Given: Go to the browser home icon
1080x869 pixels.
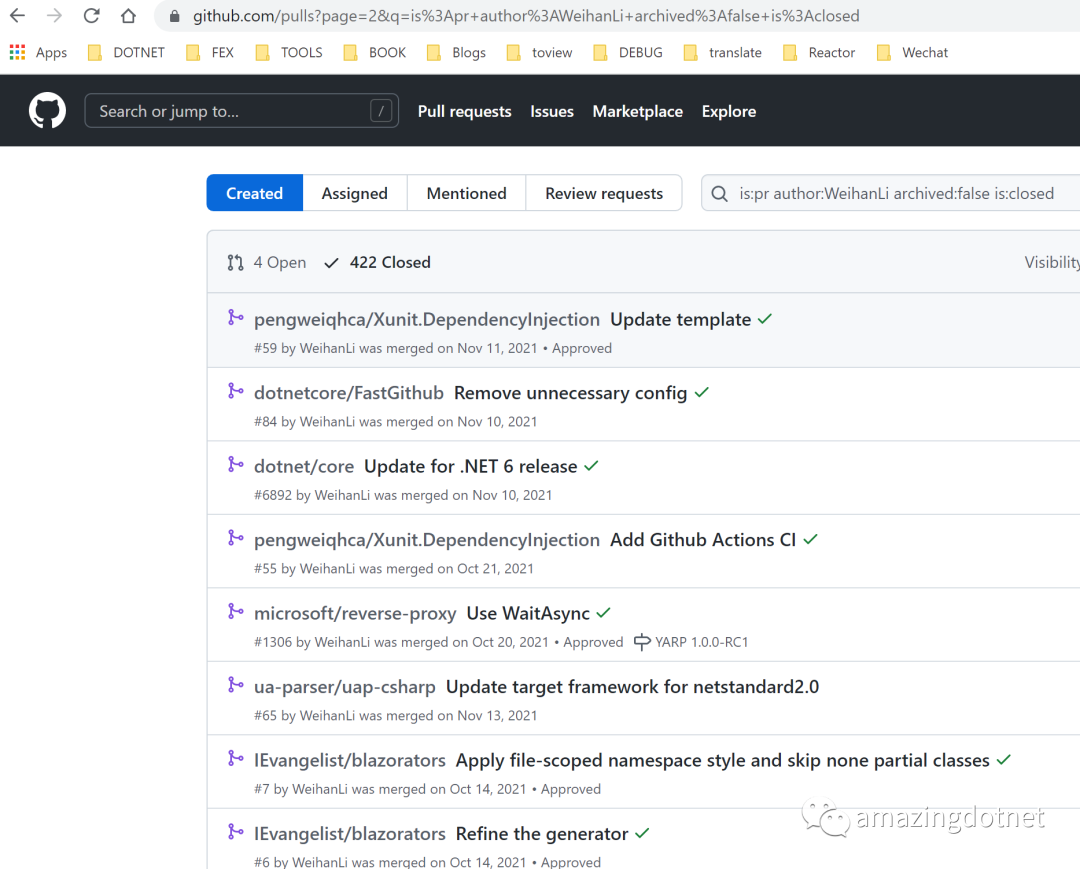Looking at the screenshot, I should [128, 15].
